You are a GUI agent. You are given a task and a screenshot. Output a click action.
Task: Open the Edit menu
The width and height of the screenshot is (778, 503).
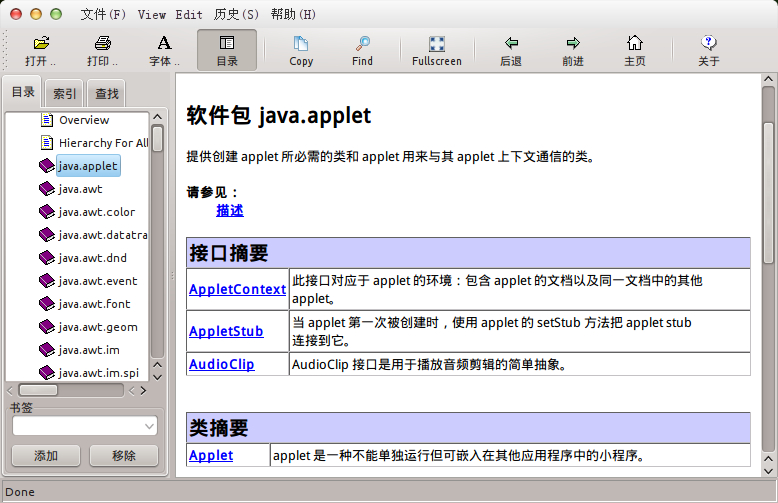pyautogui.click(x=189, y=14)
